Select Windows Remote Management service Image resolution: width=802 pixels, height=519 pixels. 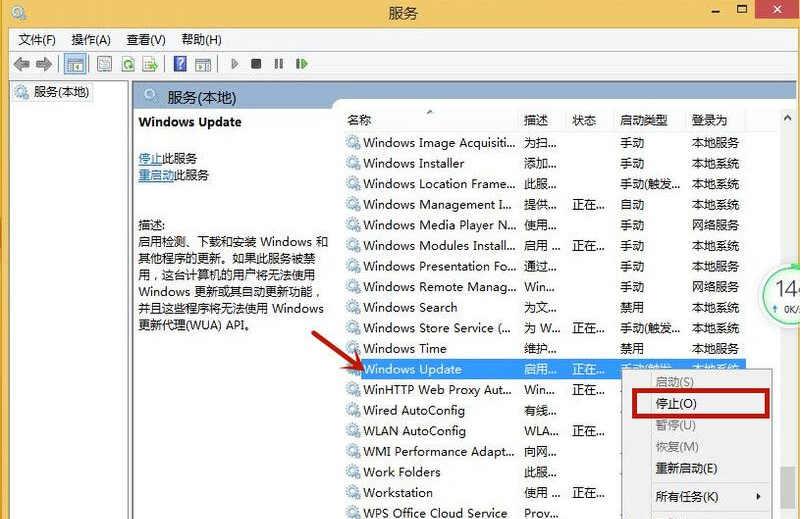click(x=545, y=287)
